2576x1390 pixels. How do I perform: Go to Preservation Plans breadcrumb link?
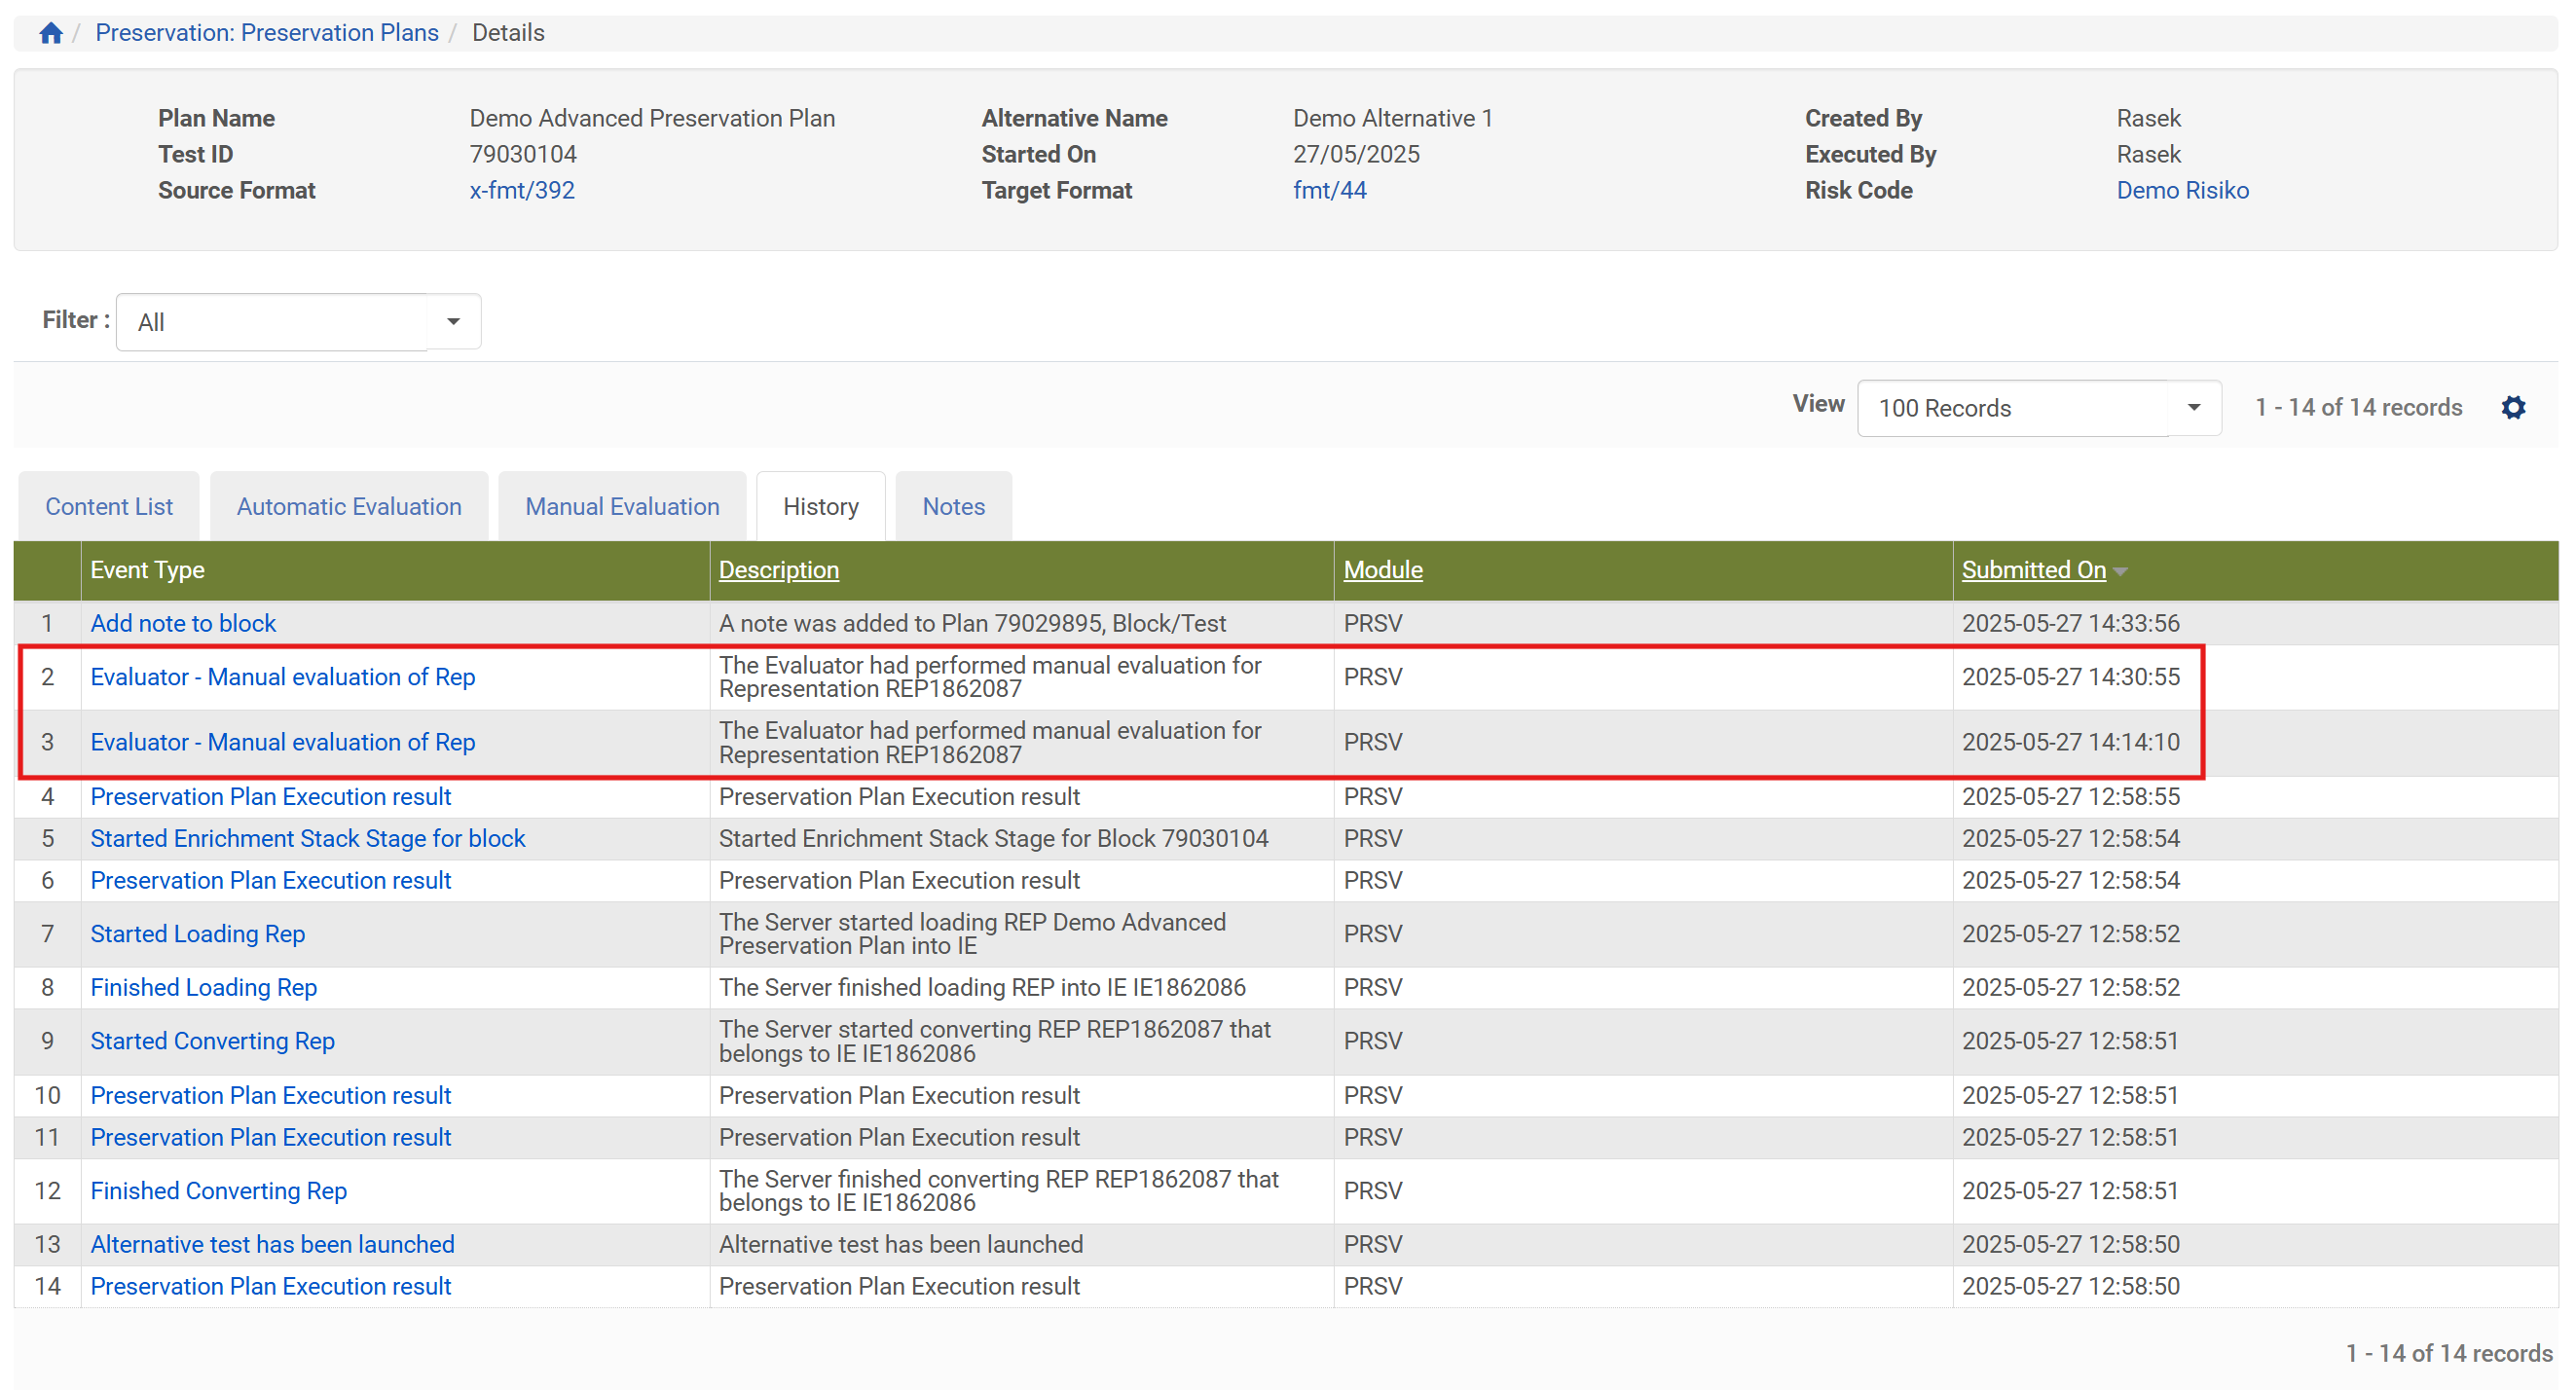coord(266,33)
